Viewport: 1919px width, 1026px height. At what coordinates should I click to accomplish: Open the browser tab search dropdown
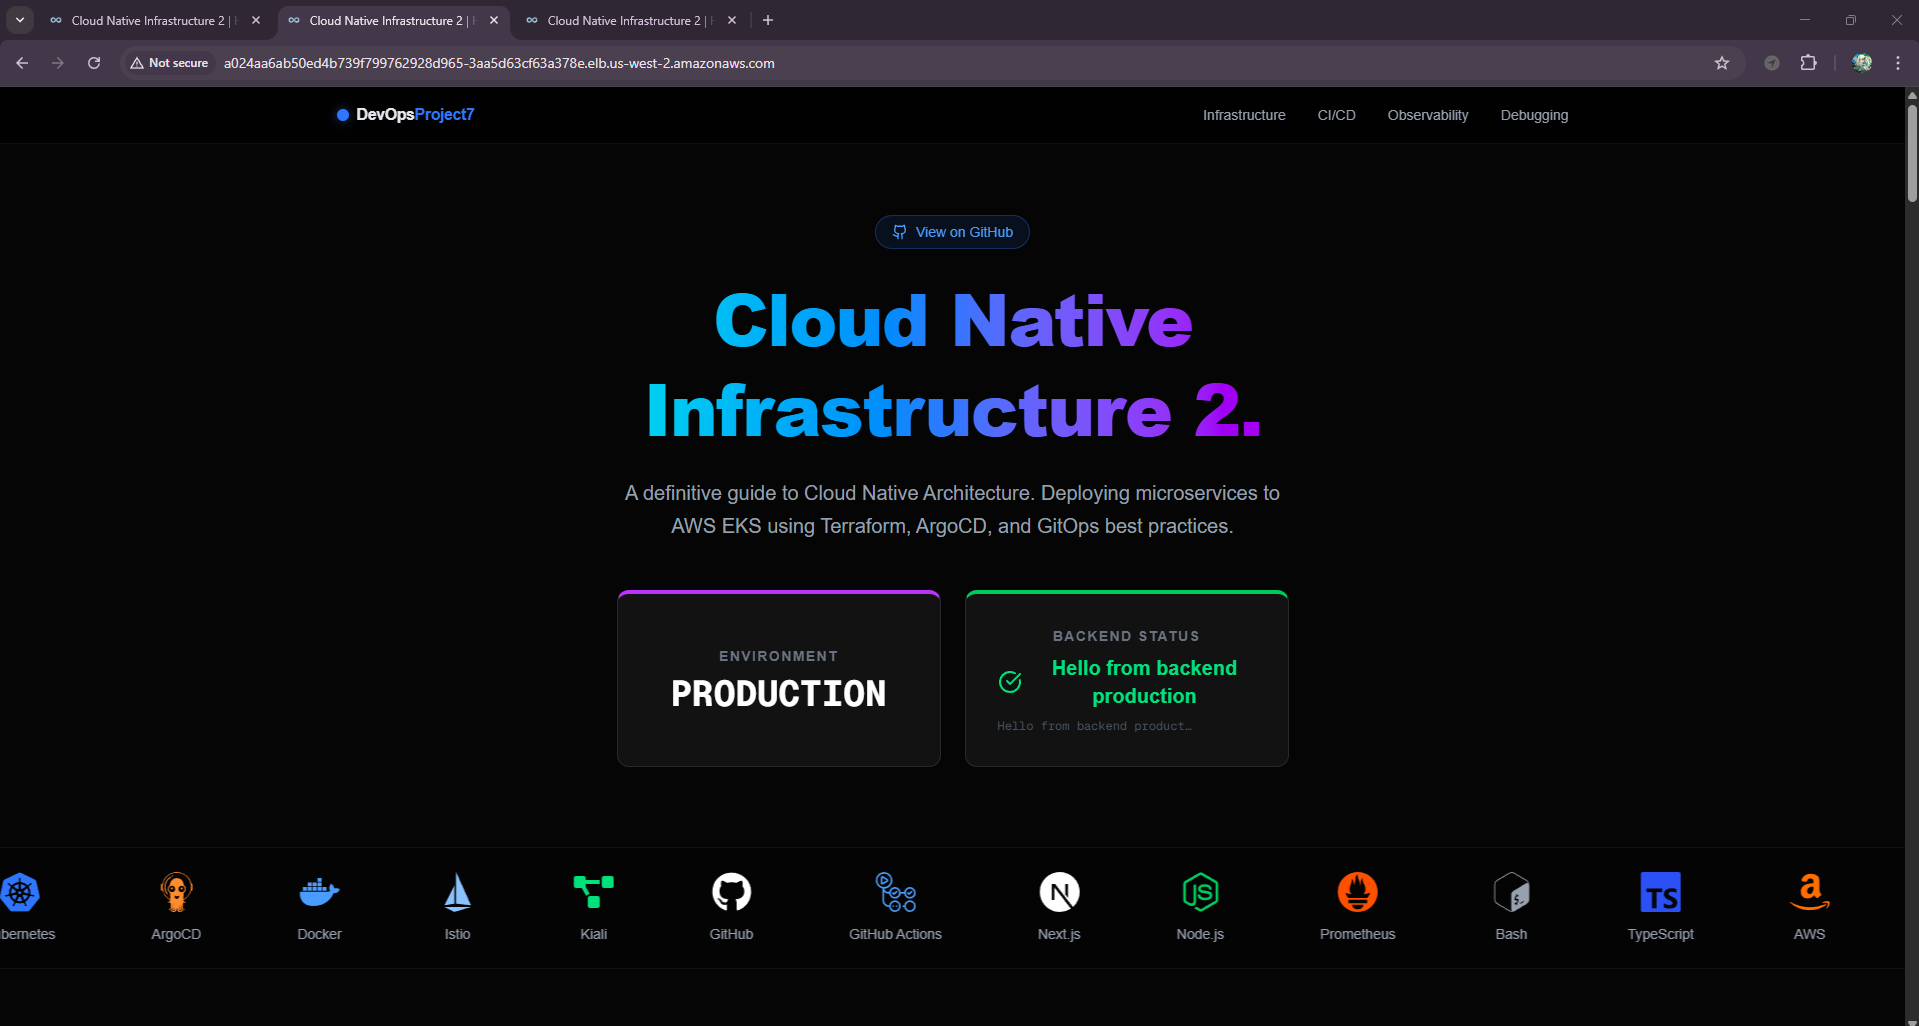19,20
